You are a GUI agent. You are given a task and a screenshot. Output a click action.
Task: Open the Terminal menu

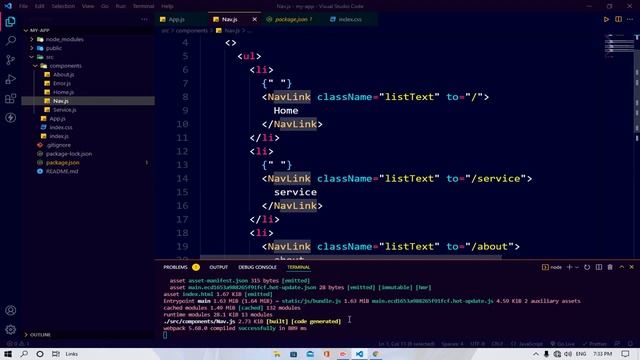(x=143, y=6)
